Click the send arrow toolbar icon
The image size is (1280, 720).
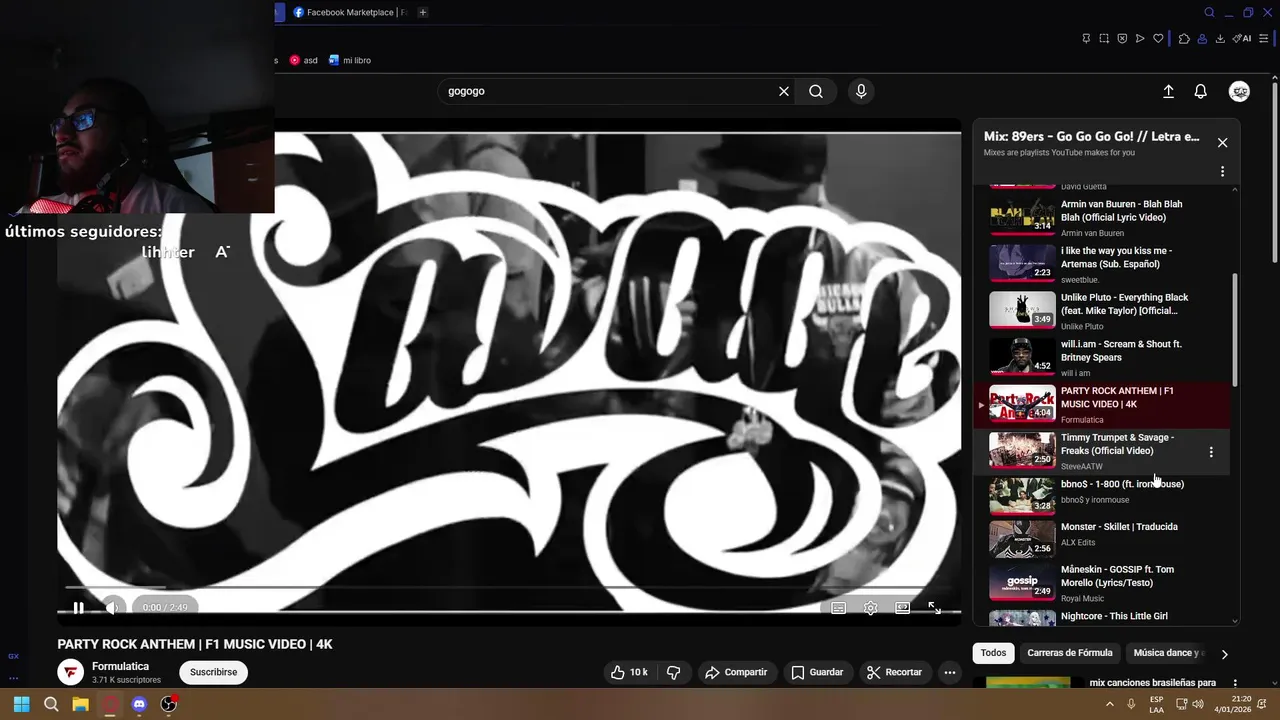pos(1140,39)
